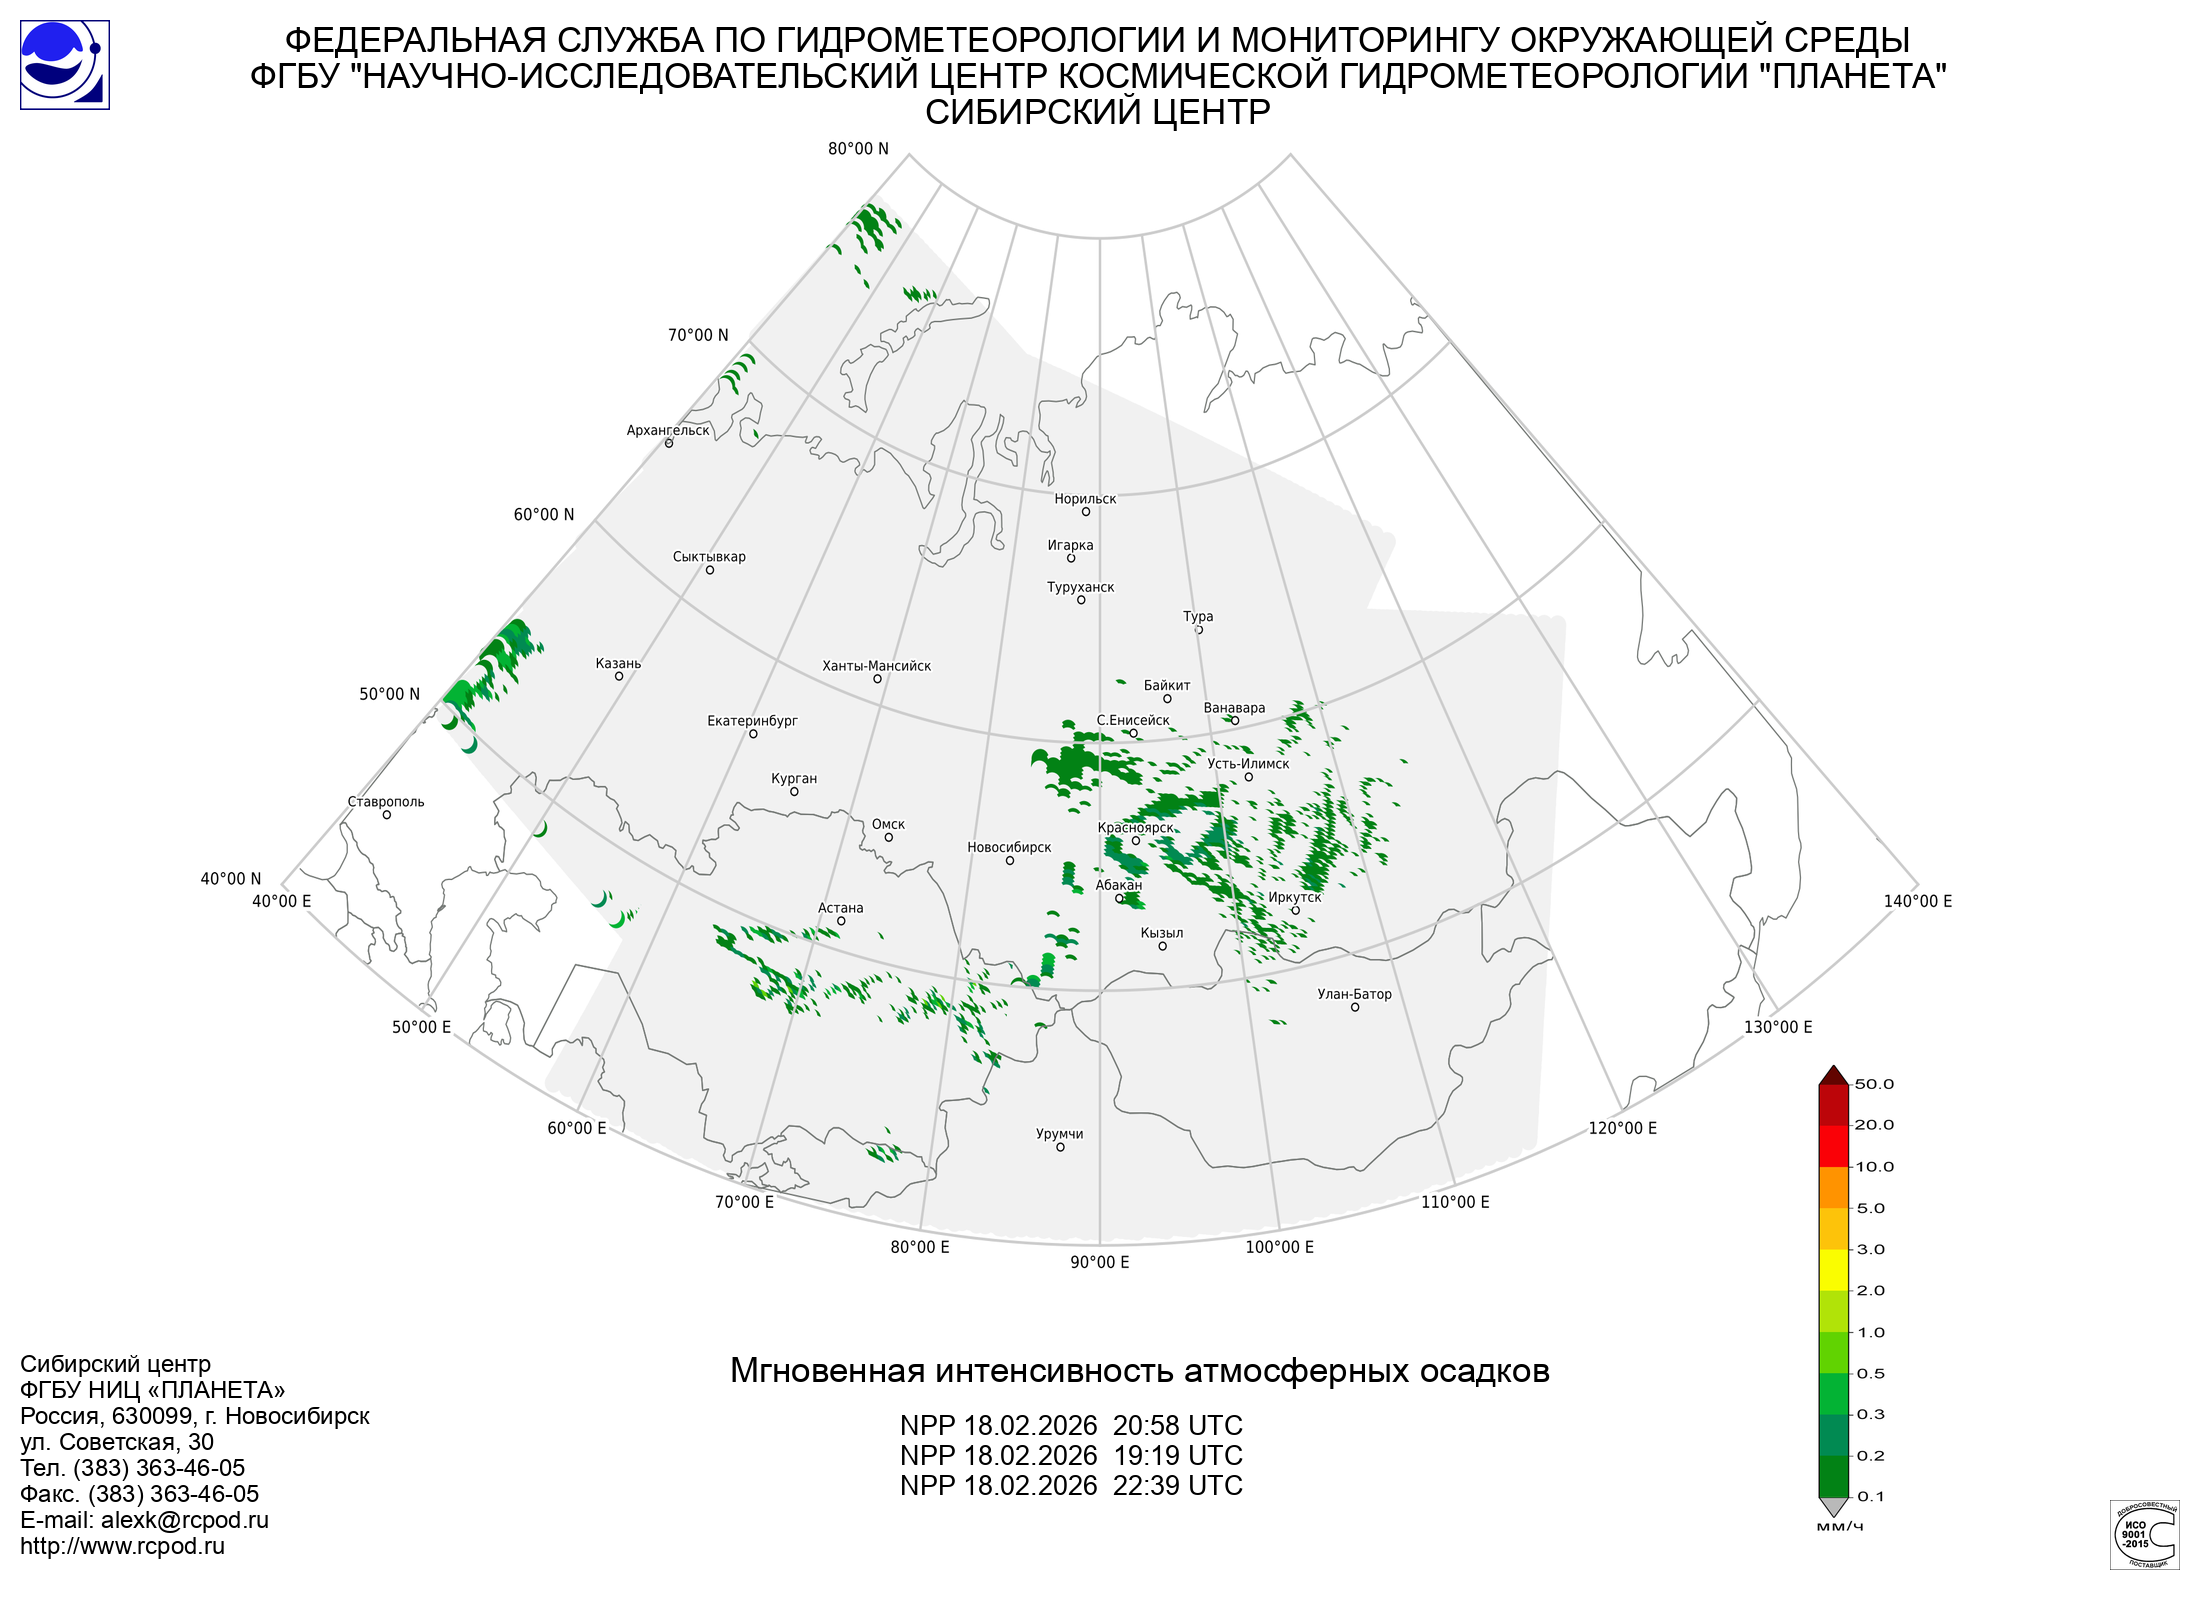The width and height of the screenshot is (2200, 1600).
Task: Click the yellow 3.0 legend color band
Action: (x=1833, y=1270)
